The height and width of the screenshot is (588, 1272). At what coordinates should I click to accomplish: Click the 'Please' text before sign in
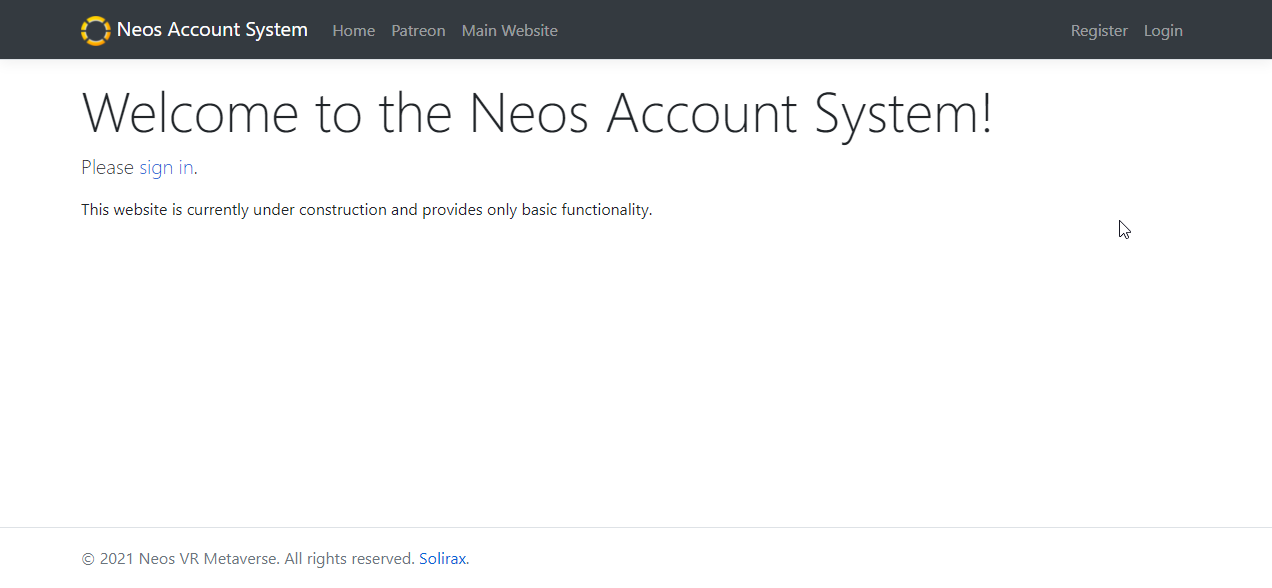pyautogui.click(x=107, y=167)
